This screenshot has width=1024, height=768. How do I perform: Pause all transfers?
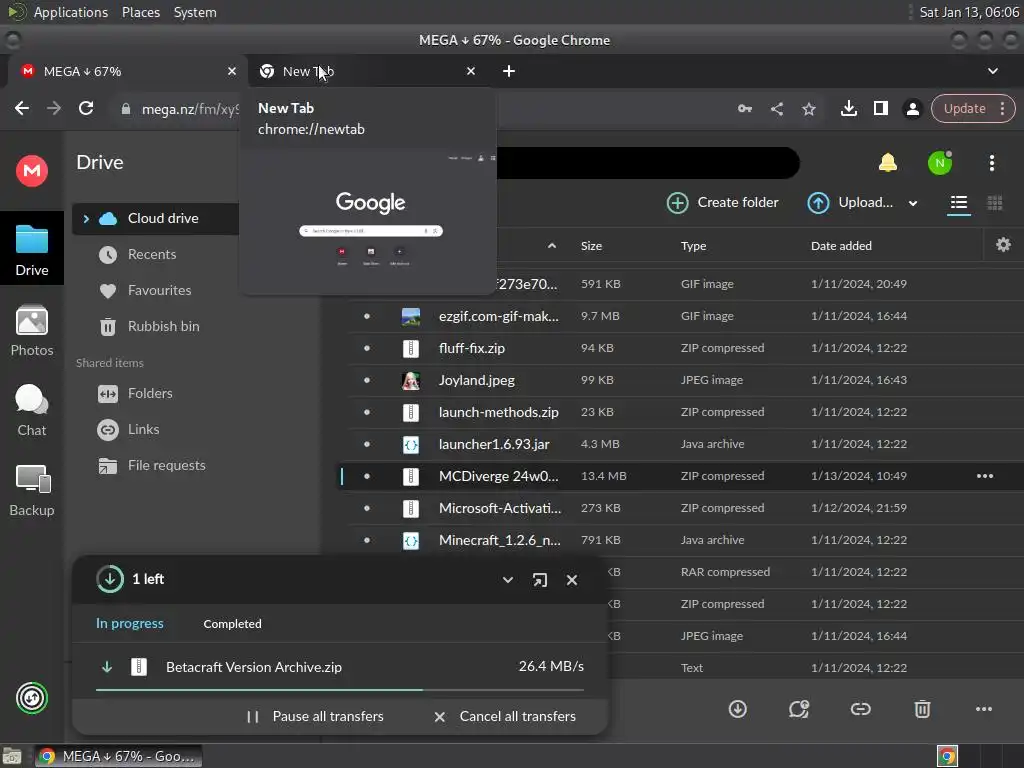click(x=315, y=716)
